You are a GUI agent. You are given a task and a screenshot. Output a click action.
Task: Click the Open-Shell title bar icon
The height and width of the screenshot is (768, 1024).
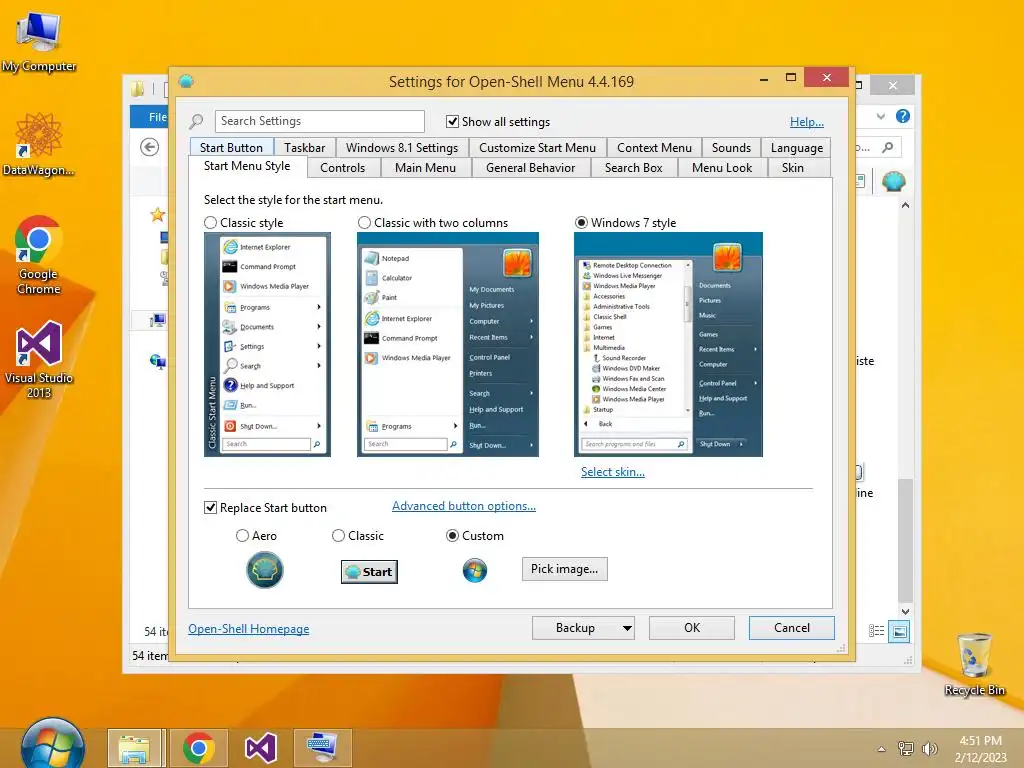(186, 81)
